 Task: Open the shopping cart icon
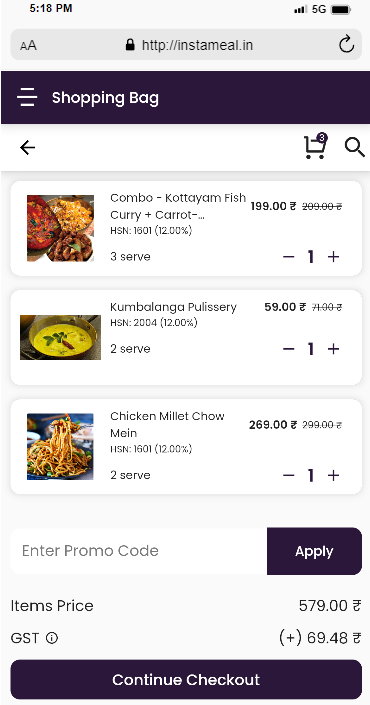(315, 146)
